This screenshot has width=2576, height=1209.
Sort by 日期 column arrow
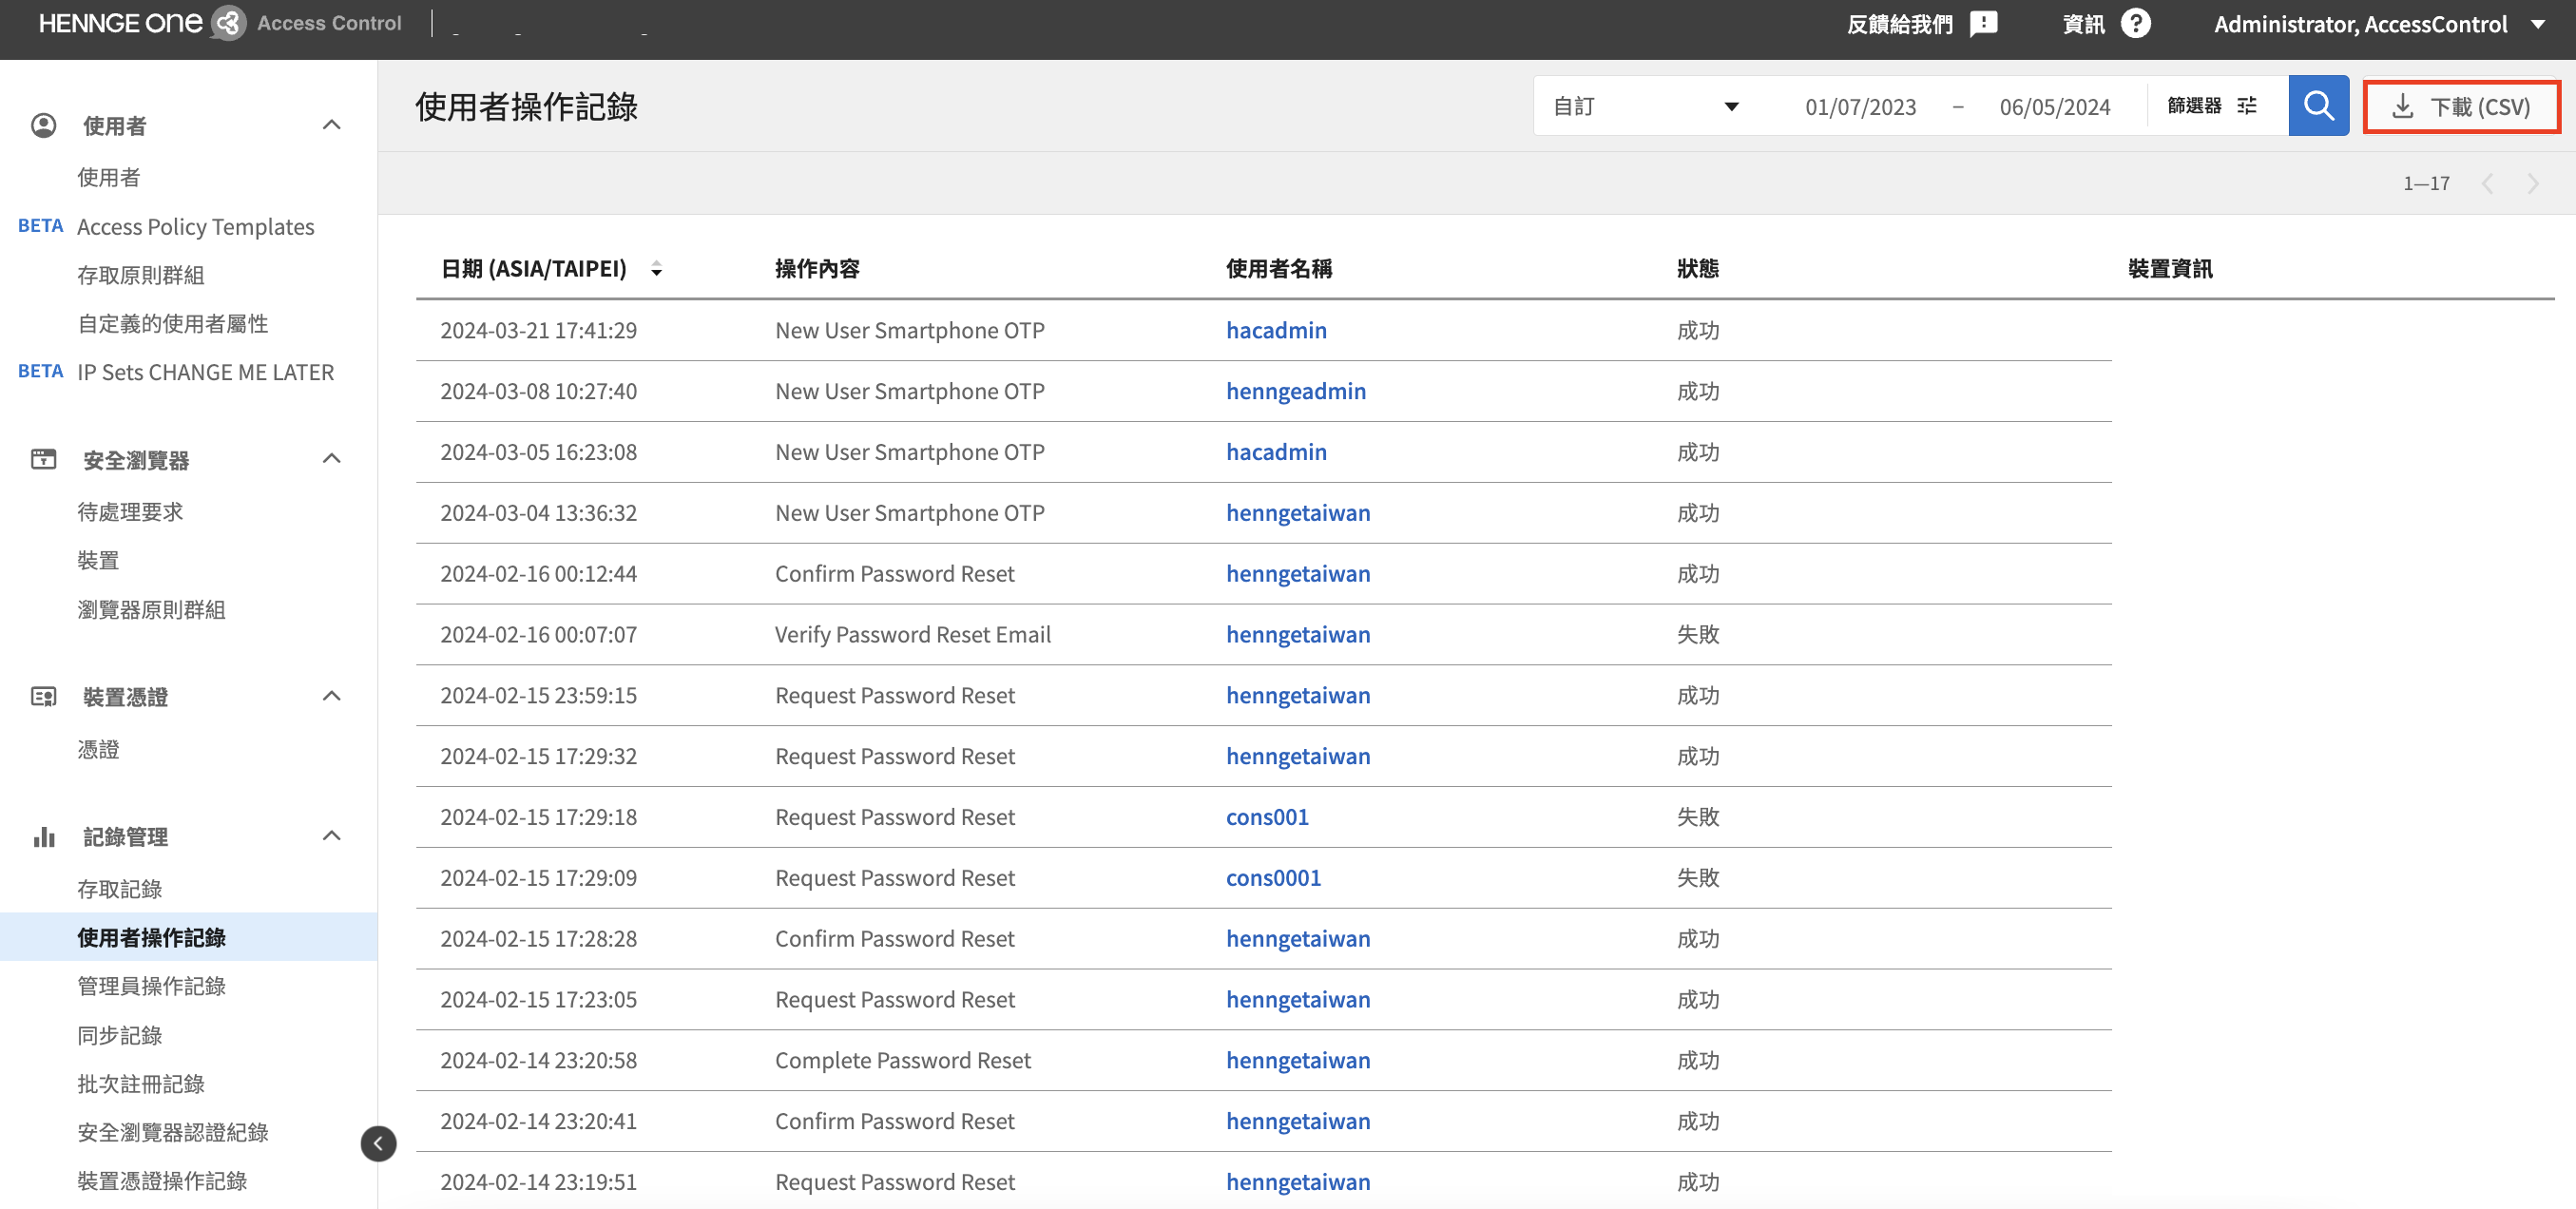656,269
